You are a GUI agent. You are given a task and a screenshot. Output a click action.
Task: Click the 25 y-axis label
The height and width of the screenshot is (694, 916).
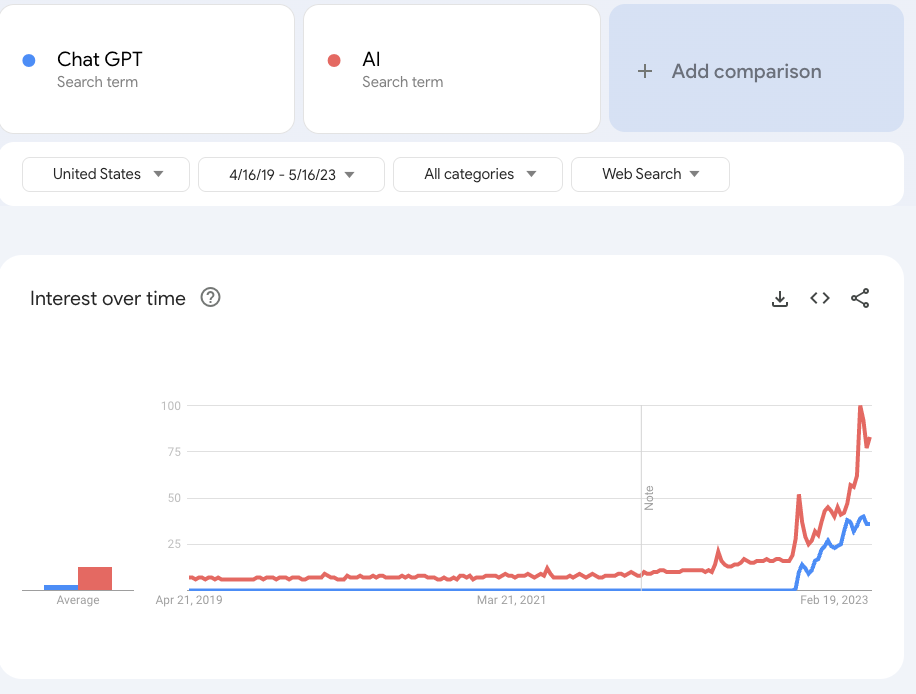(x=174, y=544)
